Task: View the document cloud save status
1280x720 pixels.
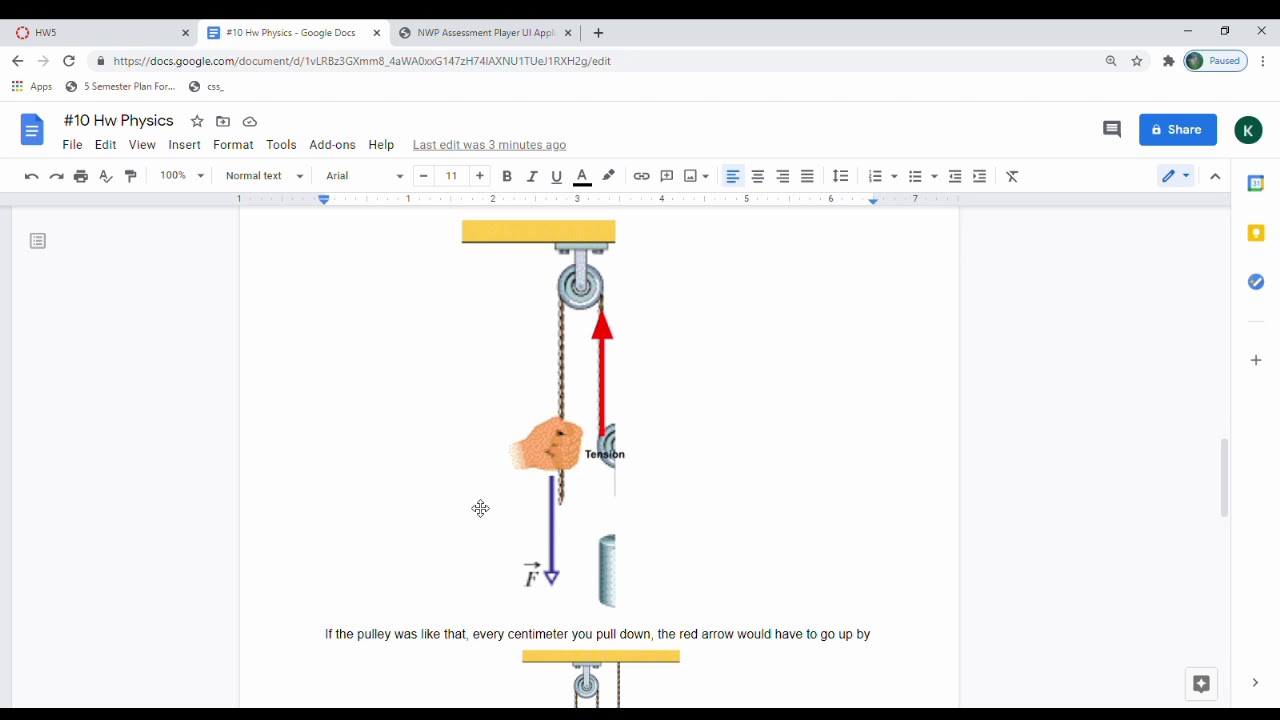Action: click(x=250, y=121)
